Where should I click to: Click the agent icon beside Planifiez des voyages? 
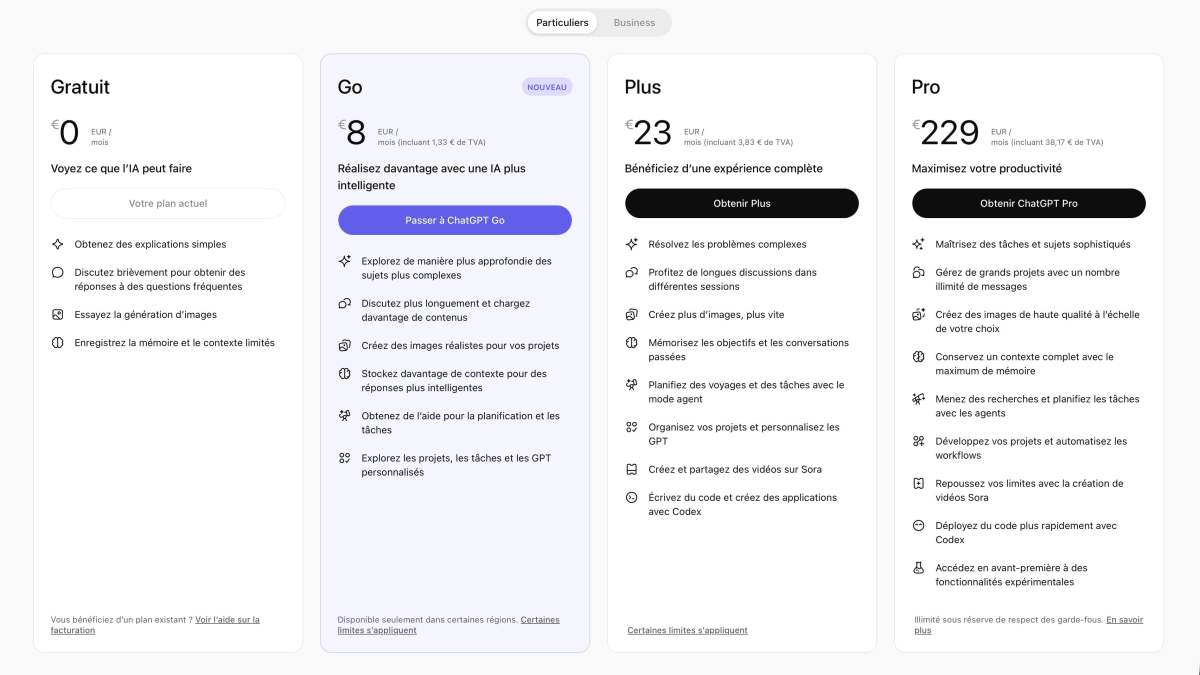pos(631,384)
